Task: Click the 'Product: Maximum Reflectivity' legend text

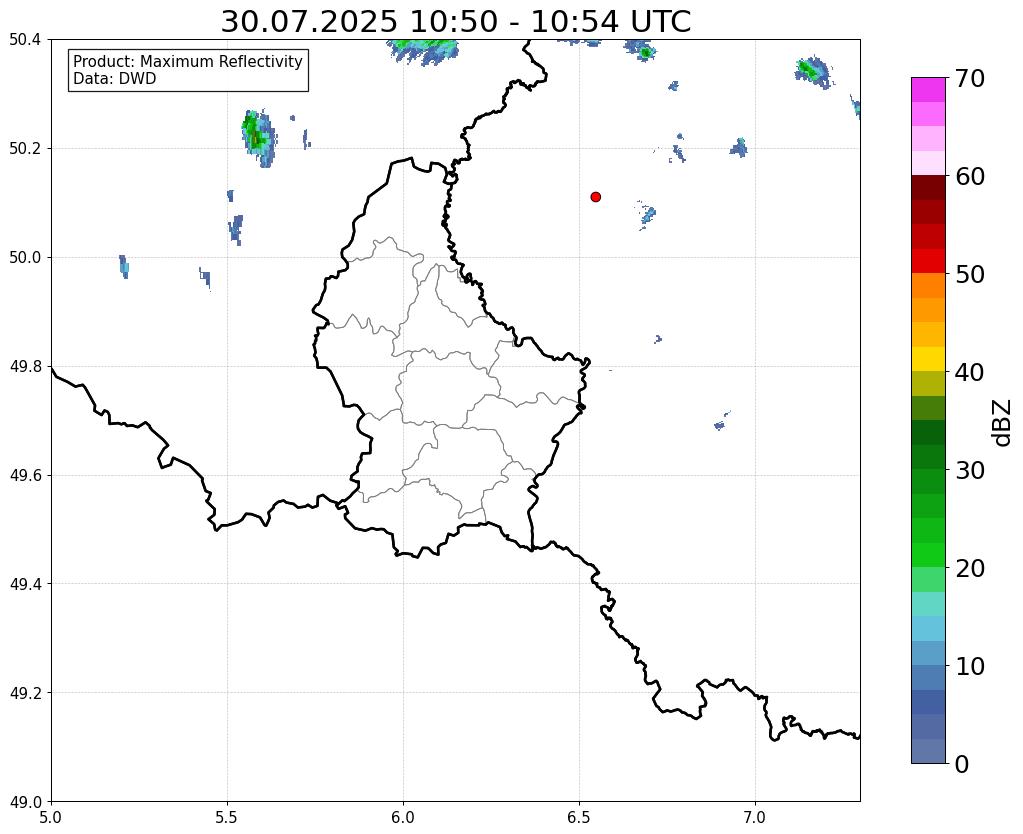Action: point(188,61)
